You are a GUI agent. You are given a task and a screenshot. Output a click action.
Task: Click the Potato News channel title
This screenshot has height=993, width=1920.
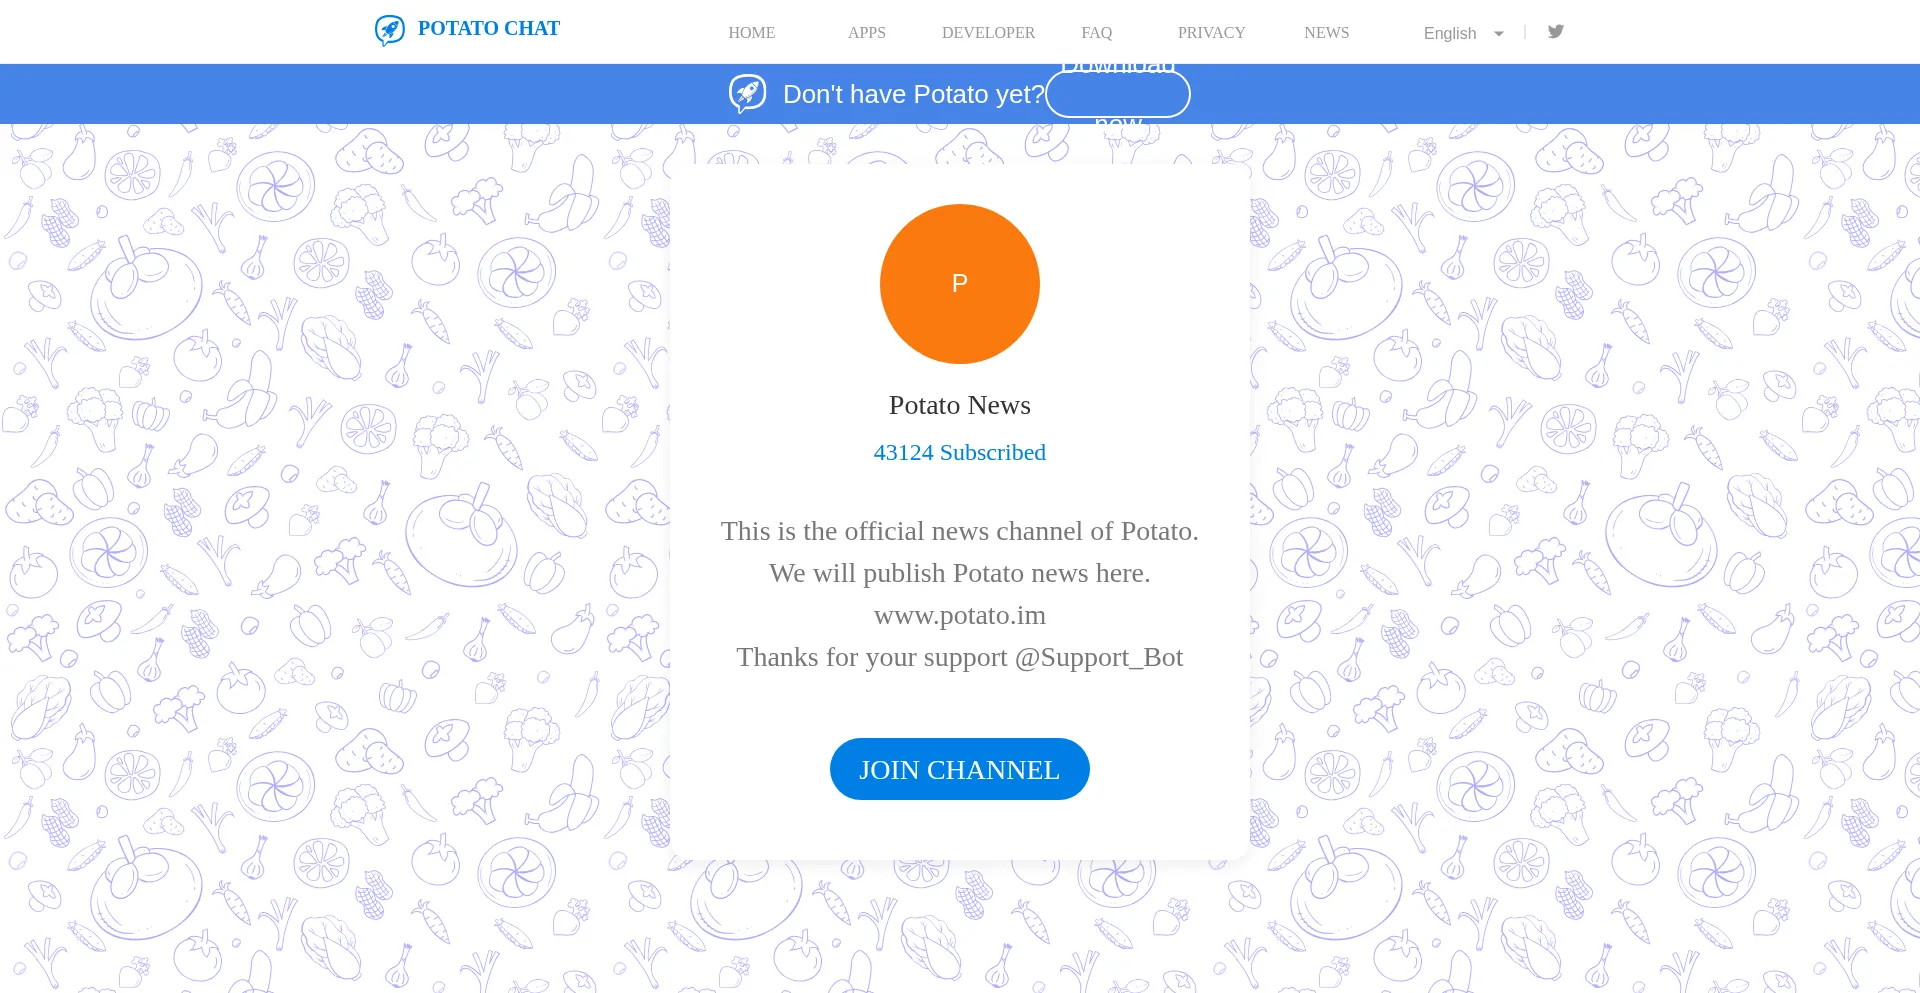pos(960,405)
